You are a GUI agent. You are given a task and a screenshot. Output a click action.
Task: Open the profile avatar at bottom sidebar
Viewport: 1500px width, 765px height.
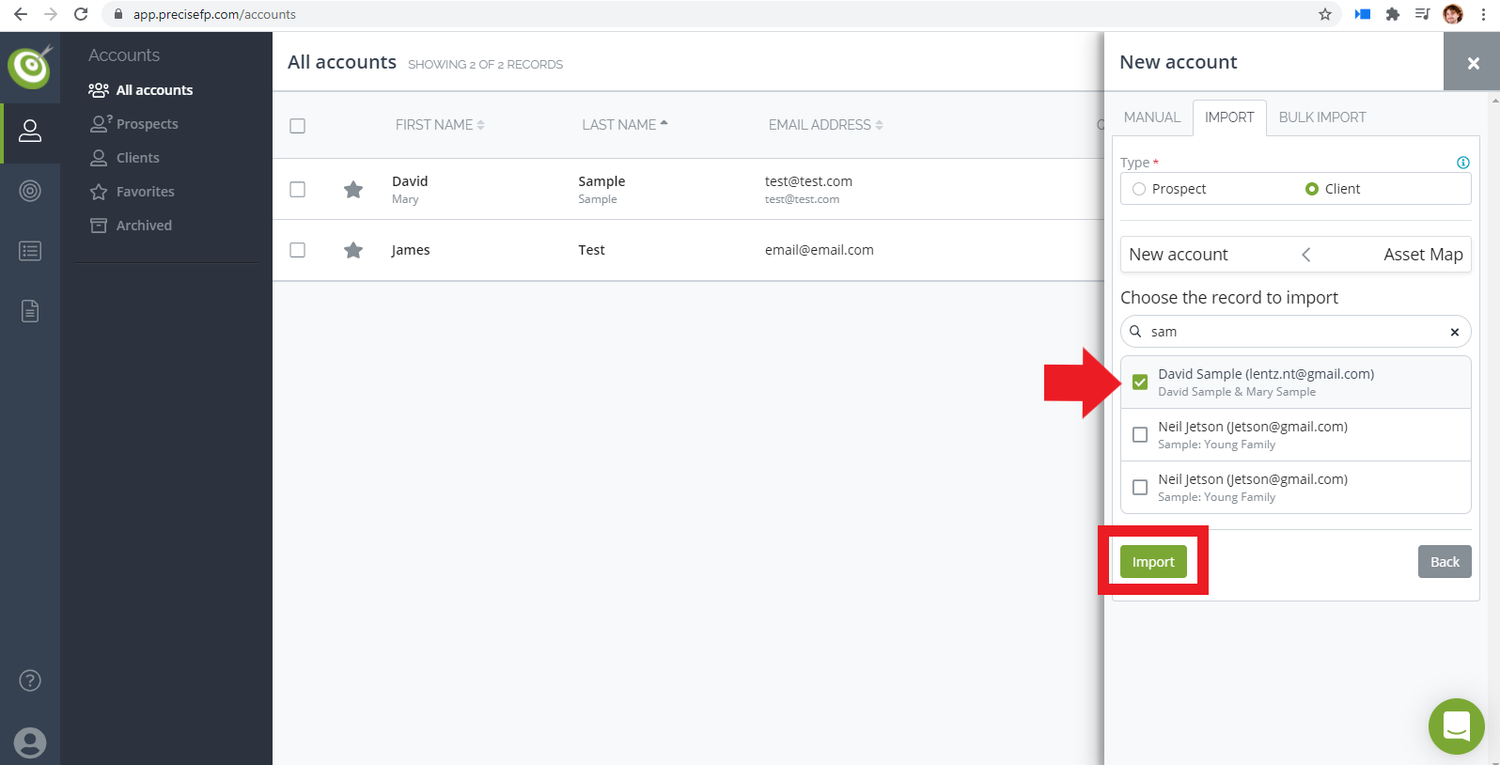(30, 743)
